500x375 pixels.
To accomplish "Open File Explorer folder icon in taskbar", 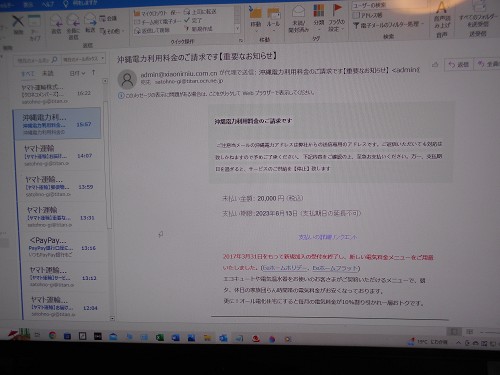I will point(207,338).
